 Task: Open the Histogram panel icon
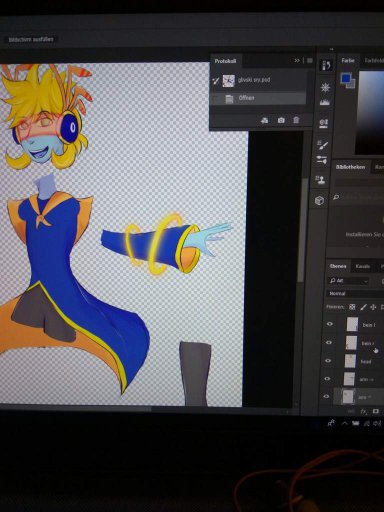pyautogui.click(x=325, y=102)
